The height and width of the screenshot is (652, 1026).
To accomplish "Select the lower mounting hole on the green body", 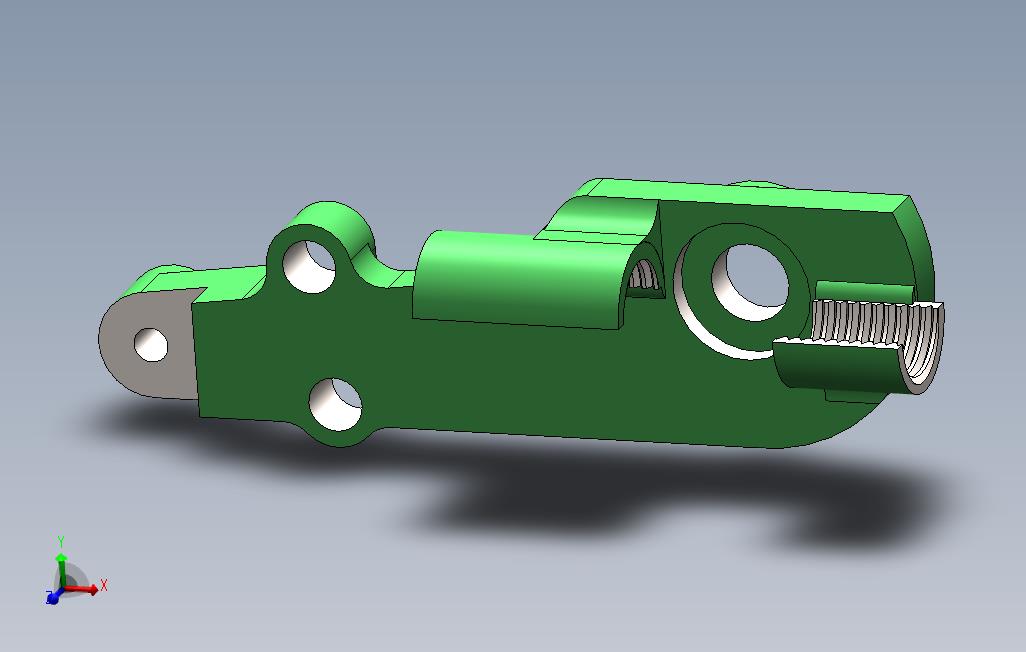I will tap(335, 404).
